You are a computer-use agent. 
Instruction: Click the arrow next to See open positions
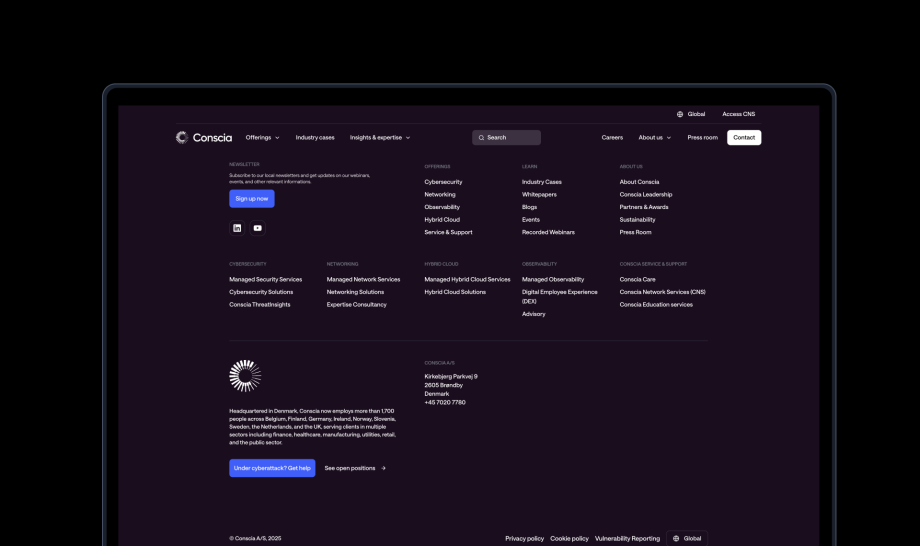coord(383,468)
